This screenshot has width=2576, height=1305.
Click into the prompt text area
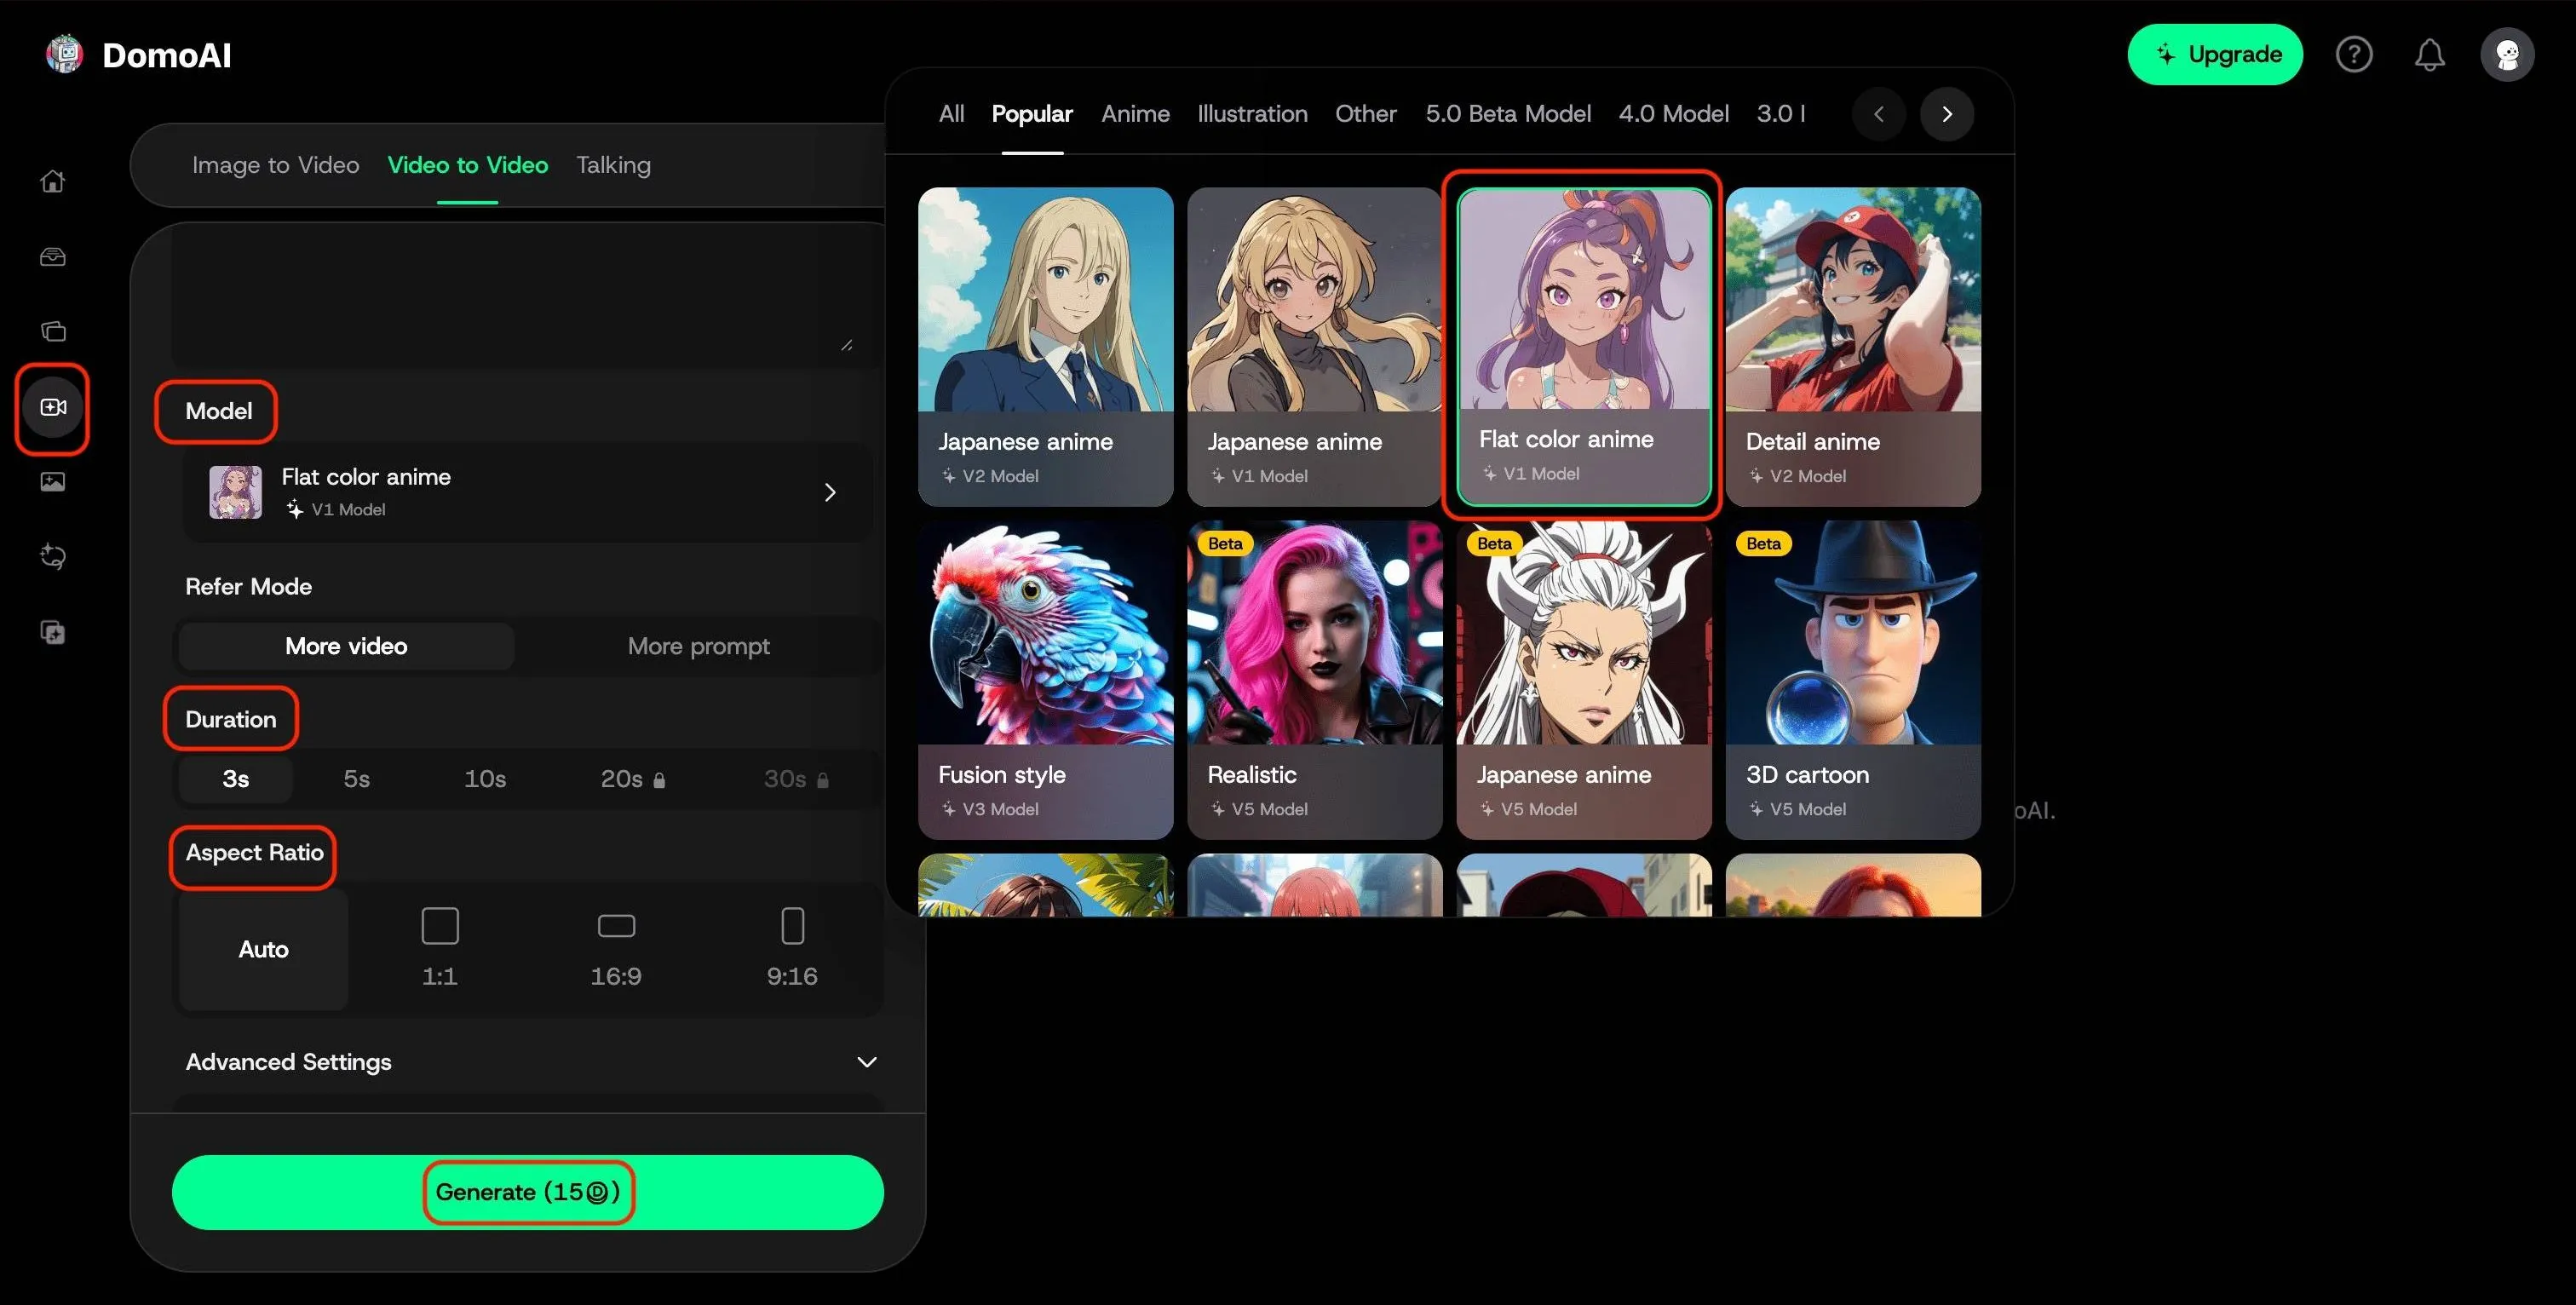(510, 295)
